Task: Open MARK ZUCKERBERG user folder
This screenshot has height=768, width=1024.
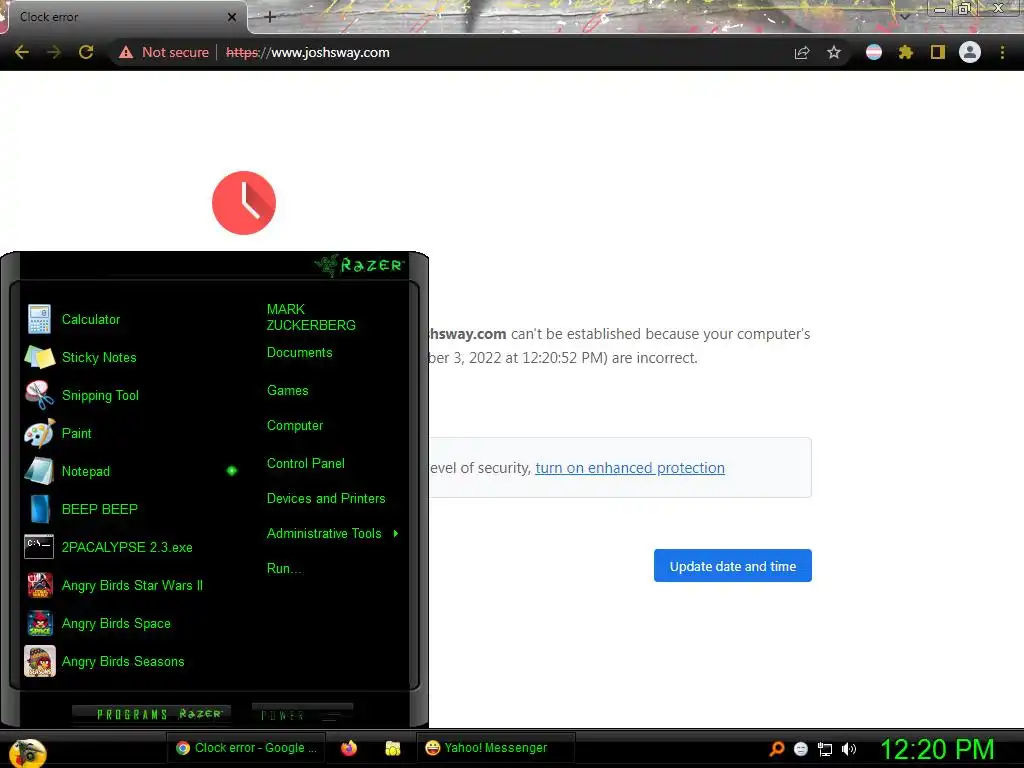Action: point(311,317)
